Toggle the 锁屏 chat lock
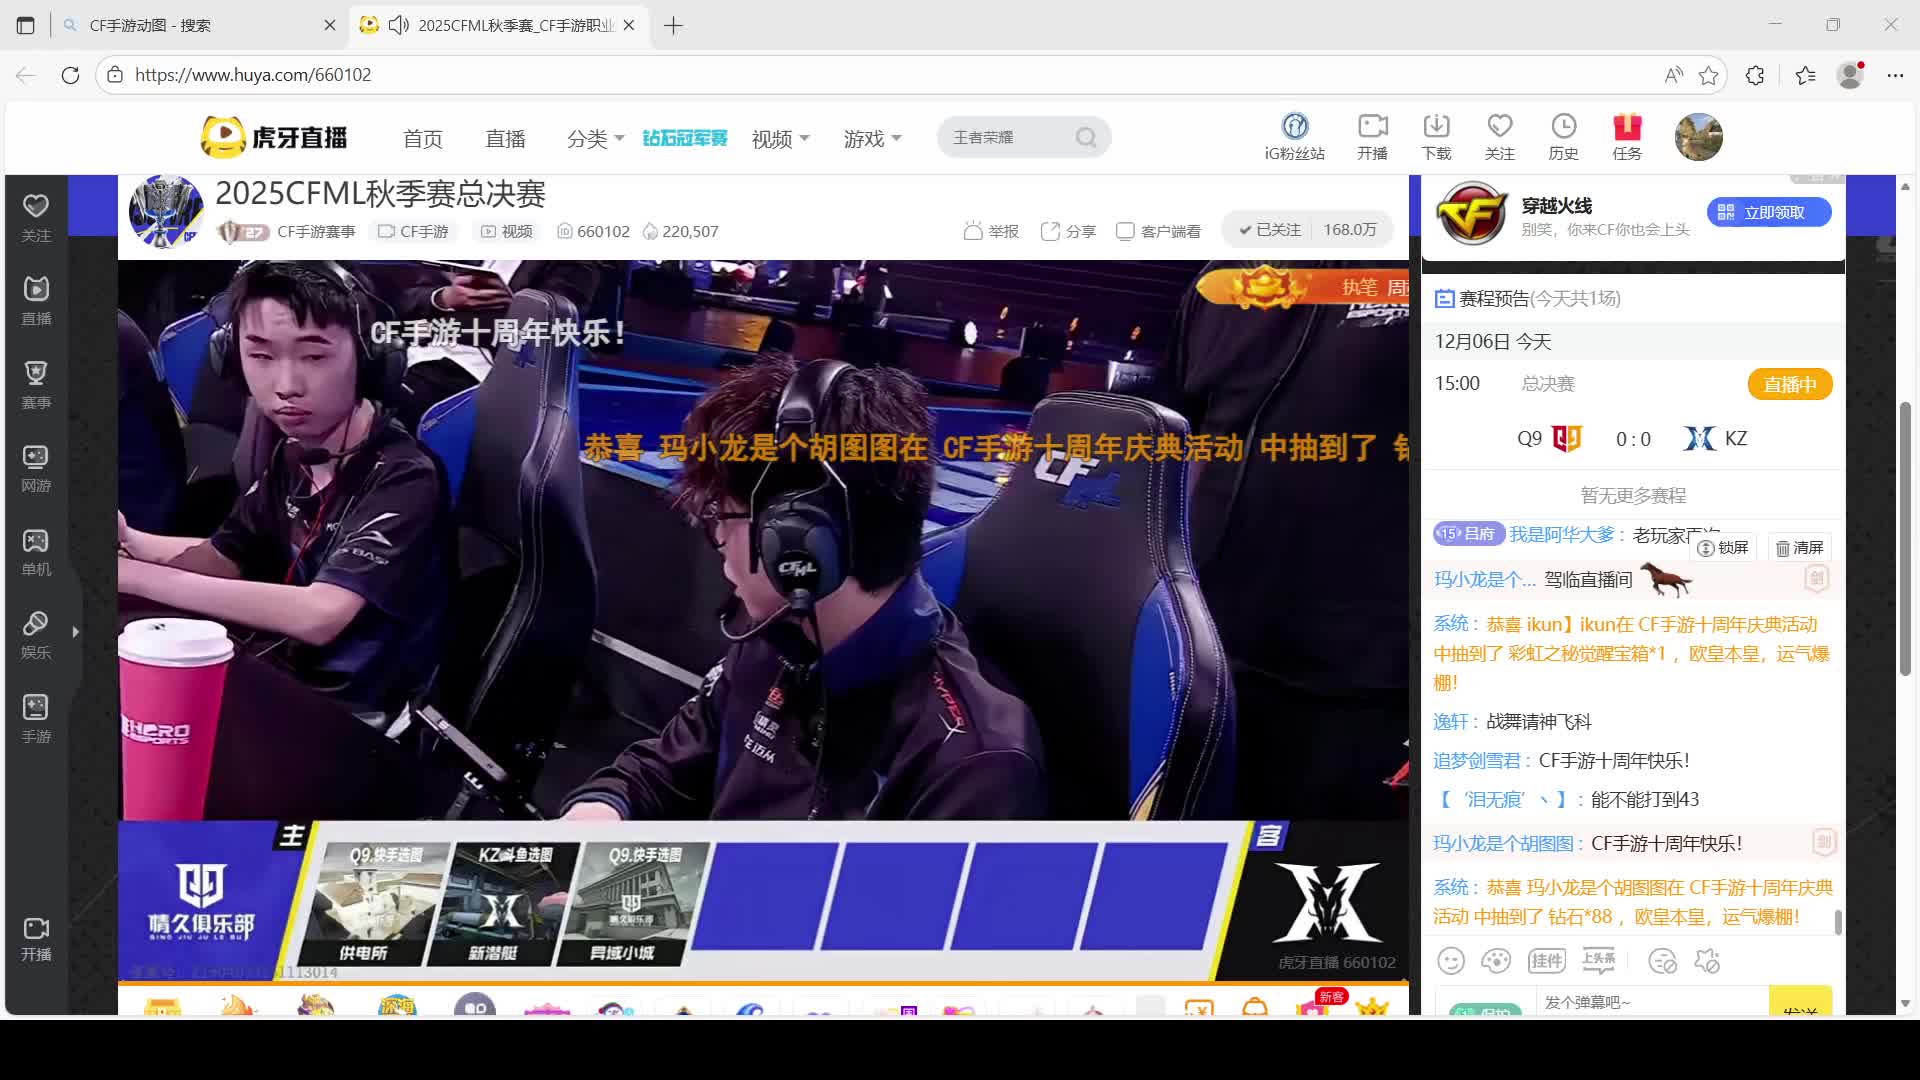1920x1080 pixels. 1724,548
